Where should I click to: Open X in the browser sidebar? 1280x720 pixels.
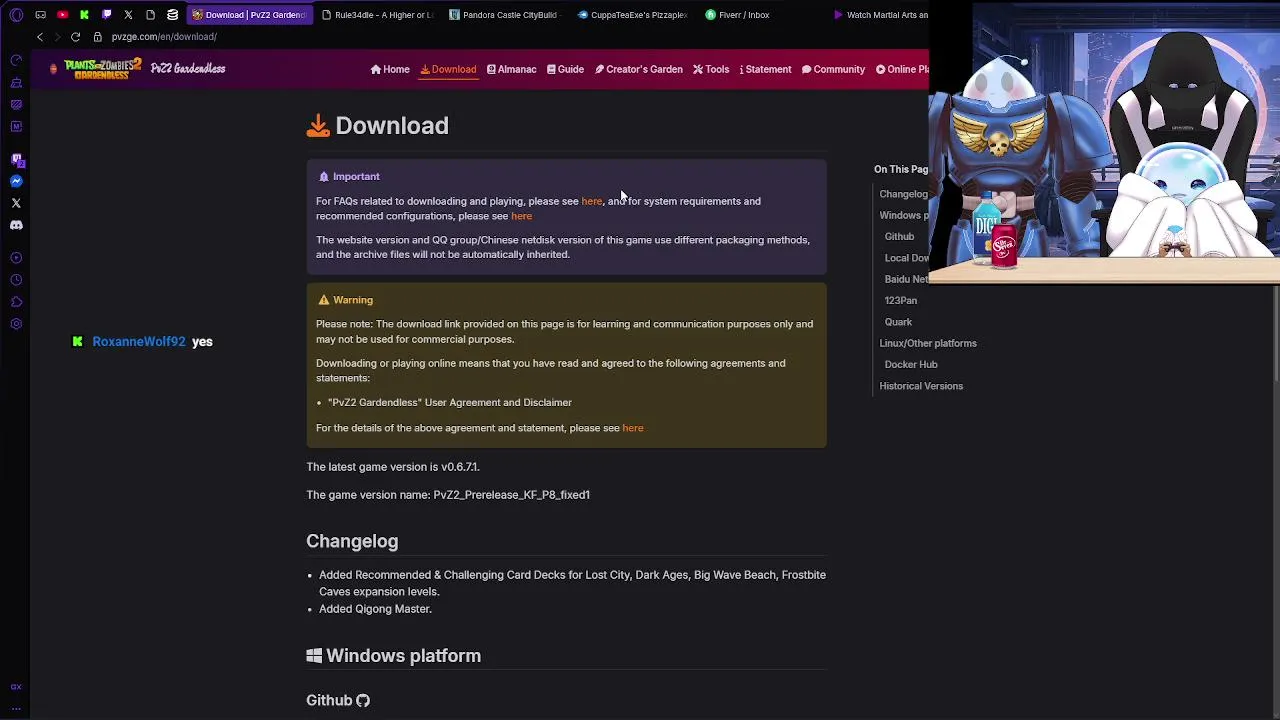point(16,203)
